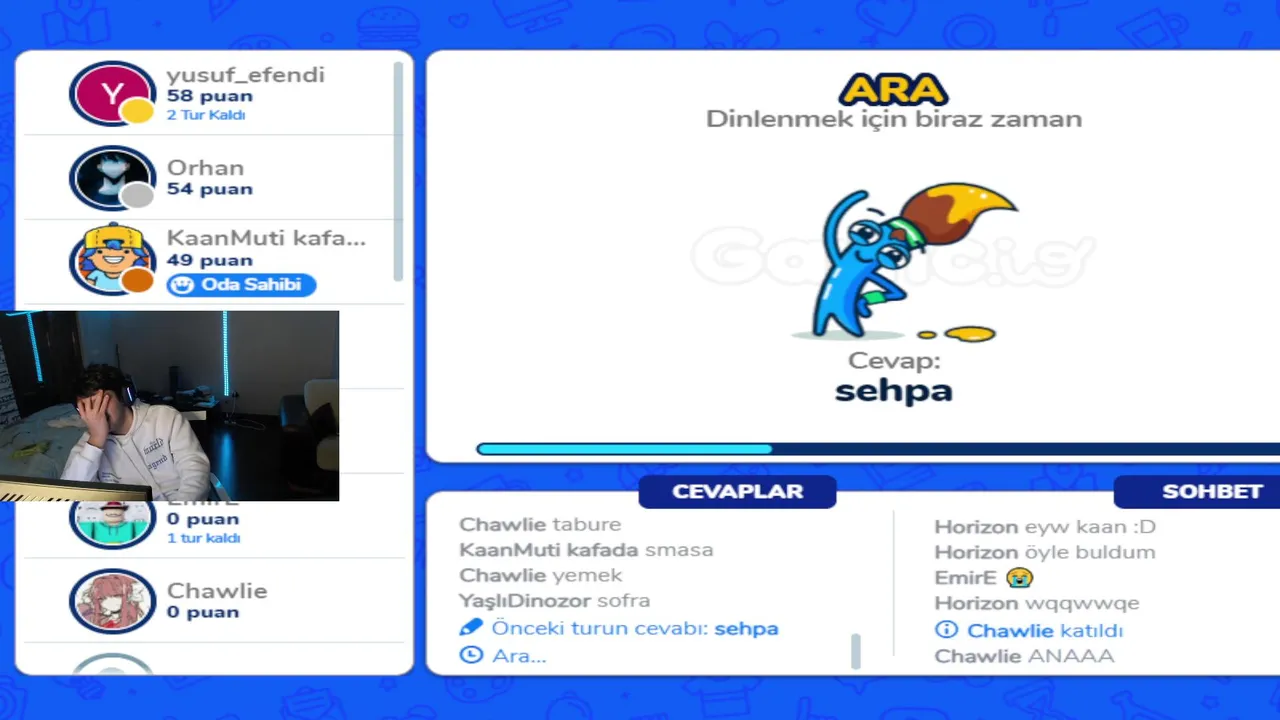The width and height of the screenshot is (1280, 720).
Task: Click the info icon beside Chawlie katıldı
Action: (946, 630)
